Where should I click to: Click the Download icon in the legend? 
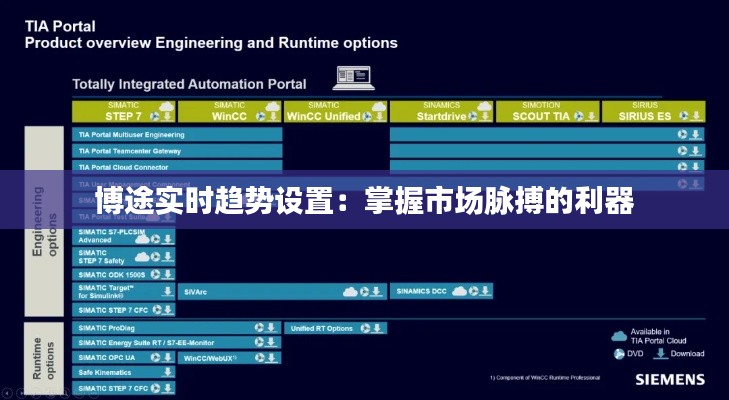[662, 353]
